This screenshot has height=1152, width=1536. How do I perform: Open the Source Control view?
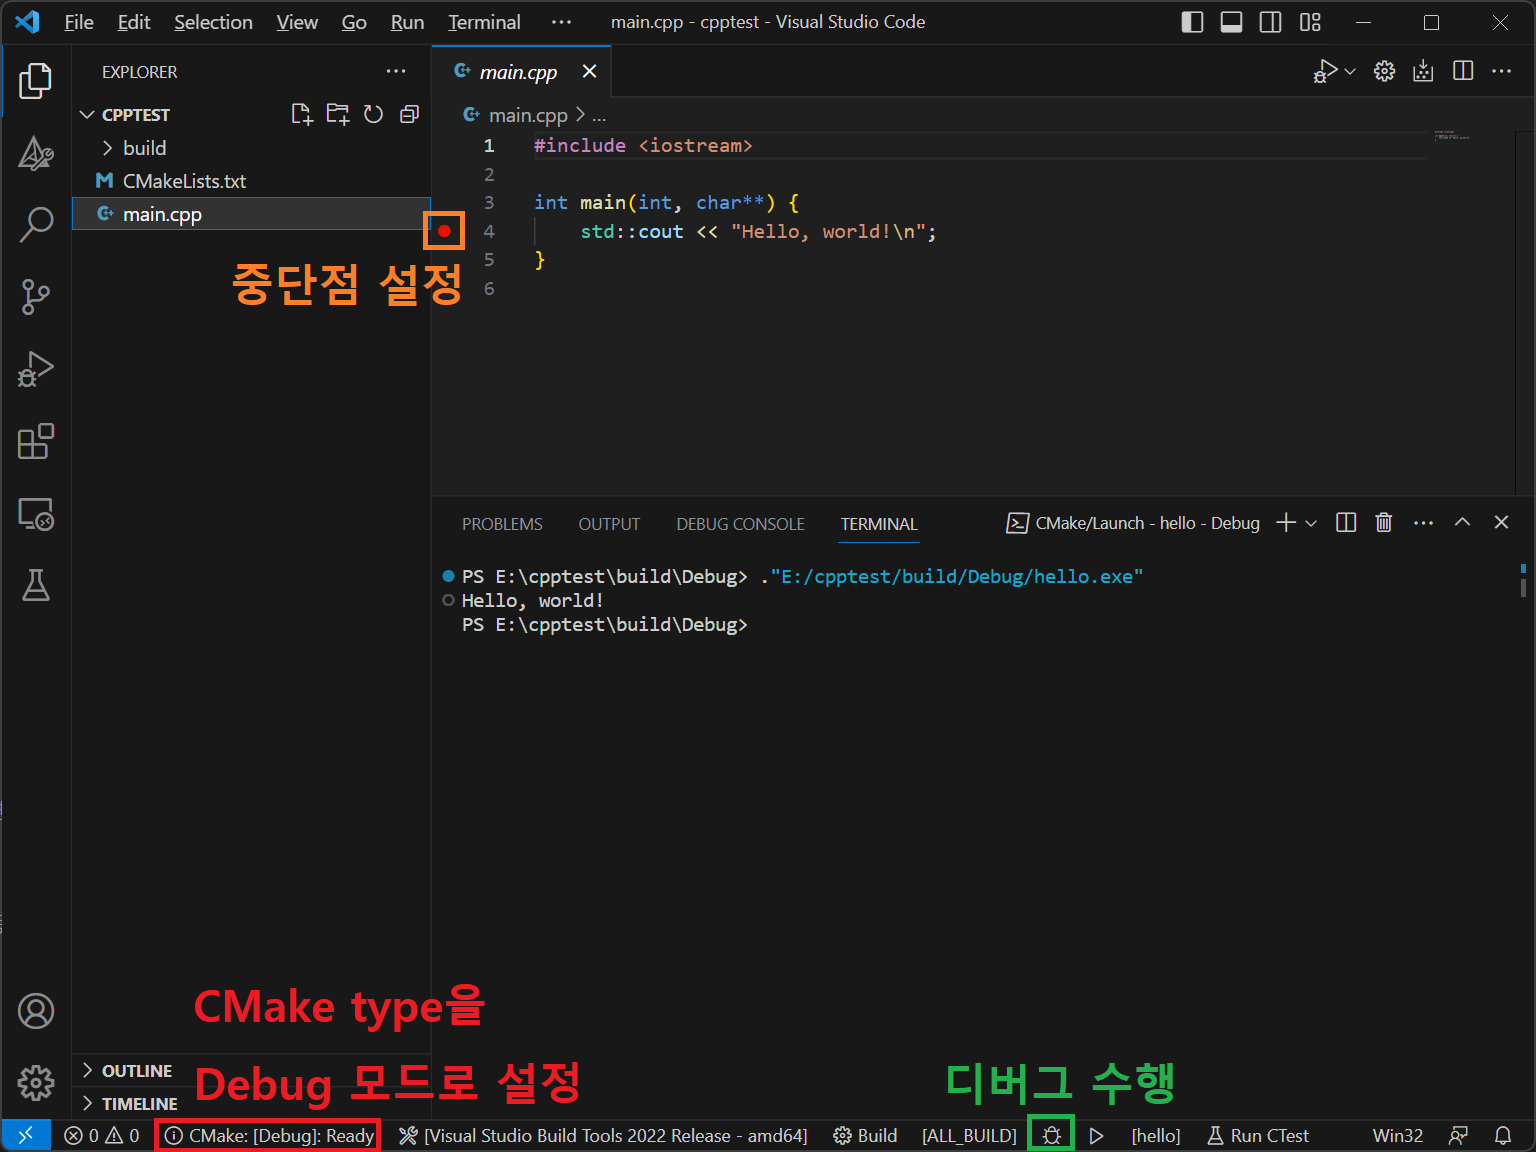36,297
